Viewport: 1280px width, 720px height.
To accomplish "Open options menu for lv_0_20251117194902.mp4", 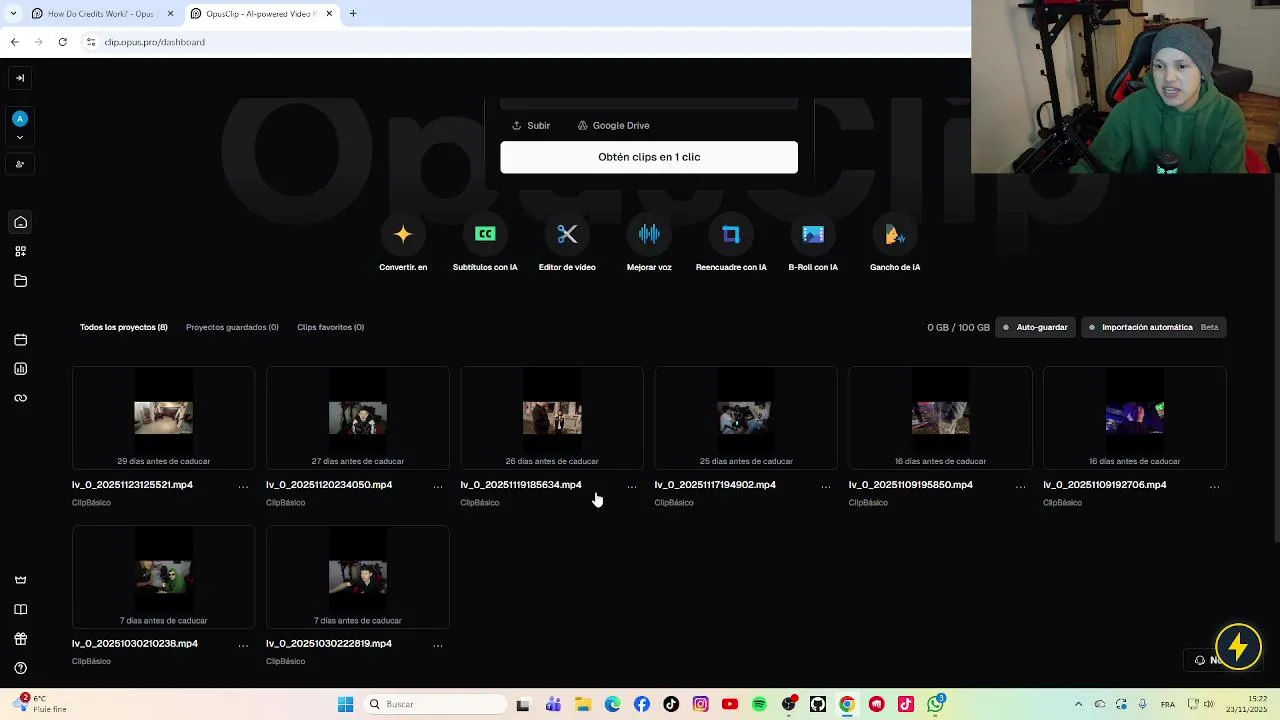I will [x=826, y=486].
